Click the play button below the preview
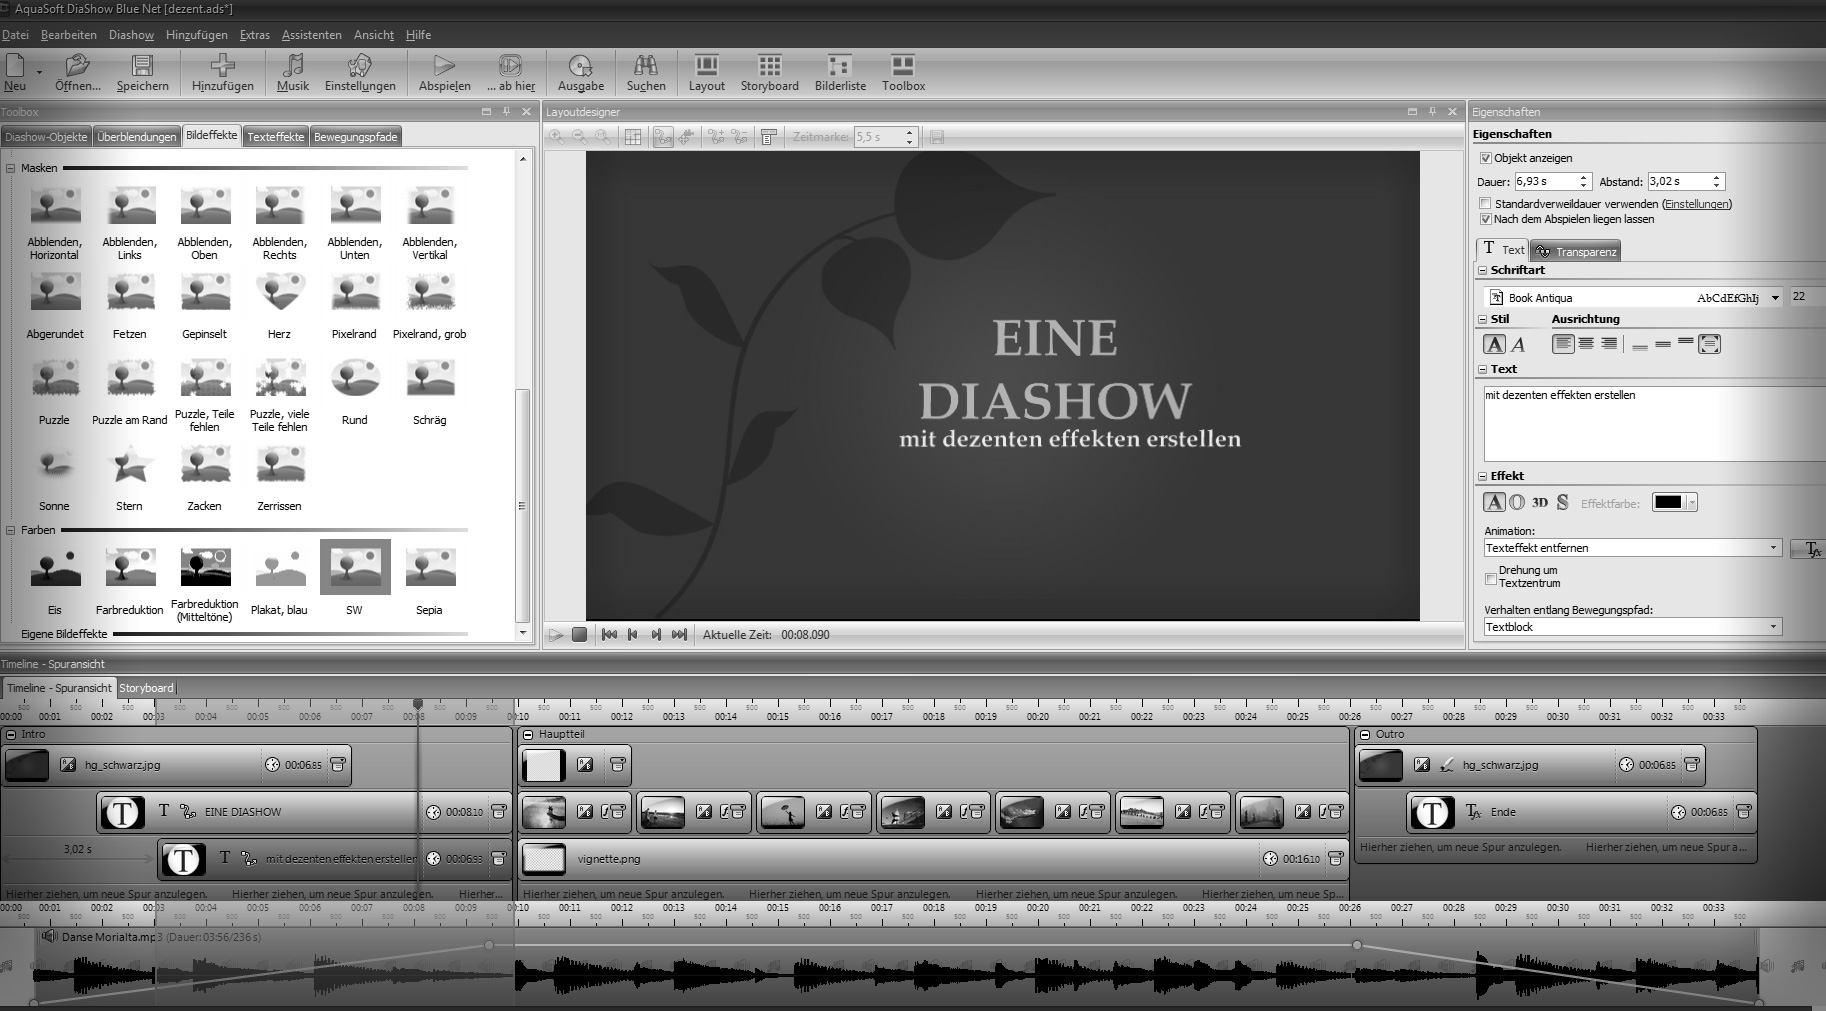 point(556,635)
